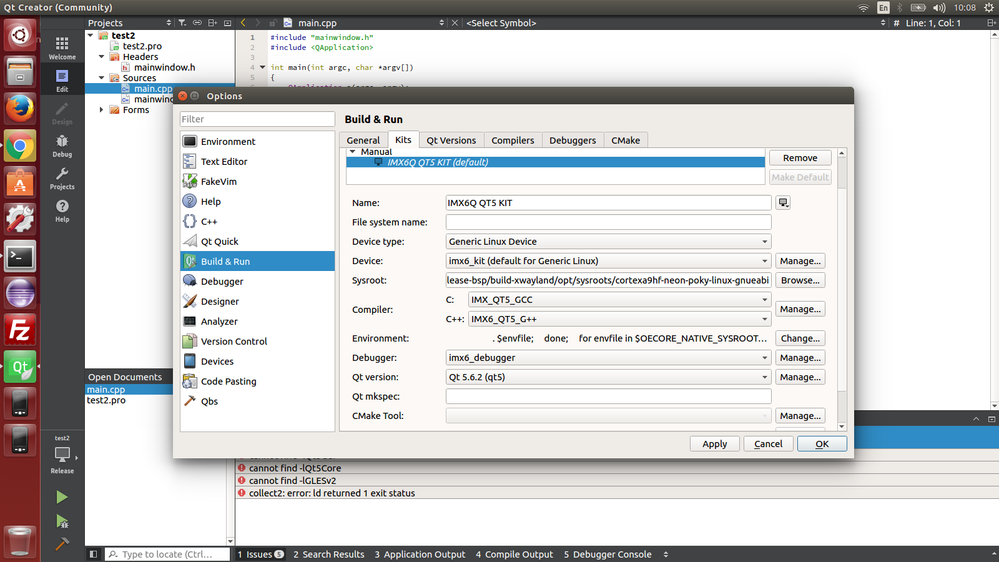The image size is (999, 562).
Task: Click the options Filter field
Action: [x=257, y=119]
